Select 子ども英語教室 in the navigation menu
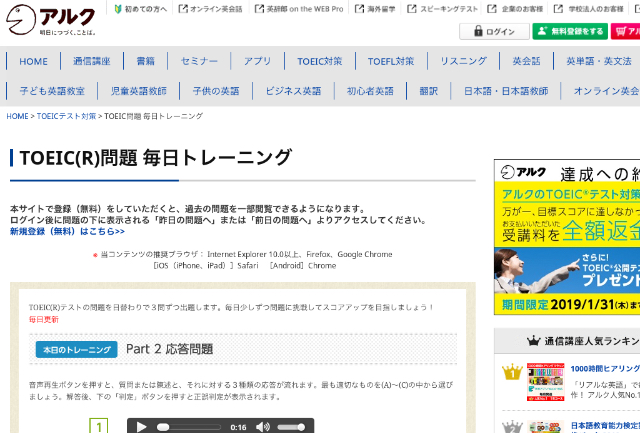Screen dimensions: 640x433 [x=52, y=91]
